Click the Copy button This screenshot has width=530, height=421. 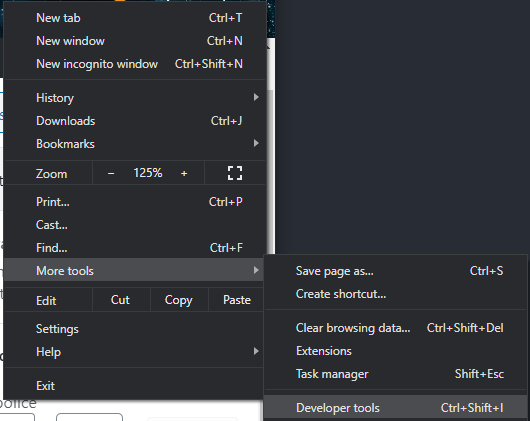[179, 300]
